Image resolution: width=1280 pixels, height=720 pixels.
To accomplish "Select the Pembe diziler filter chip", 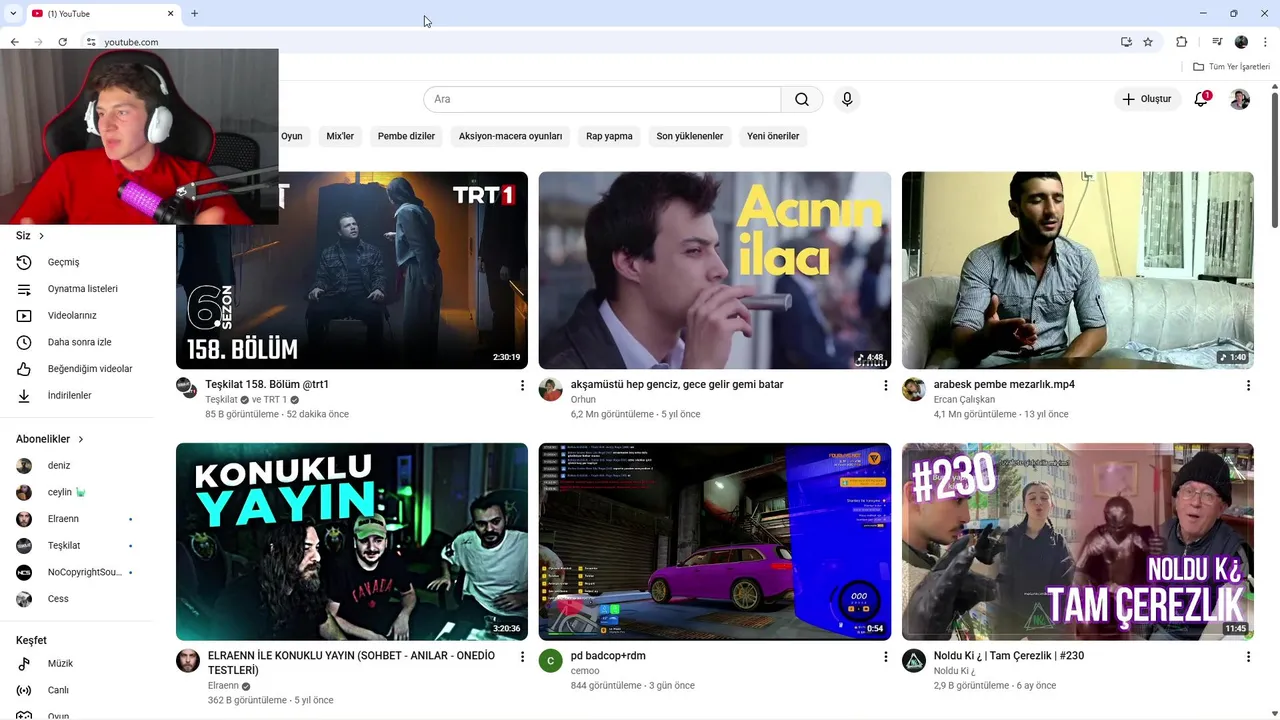I will [406, 136].
